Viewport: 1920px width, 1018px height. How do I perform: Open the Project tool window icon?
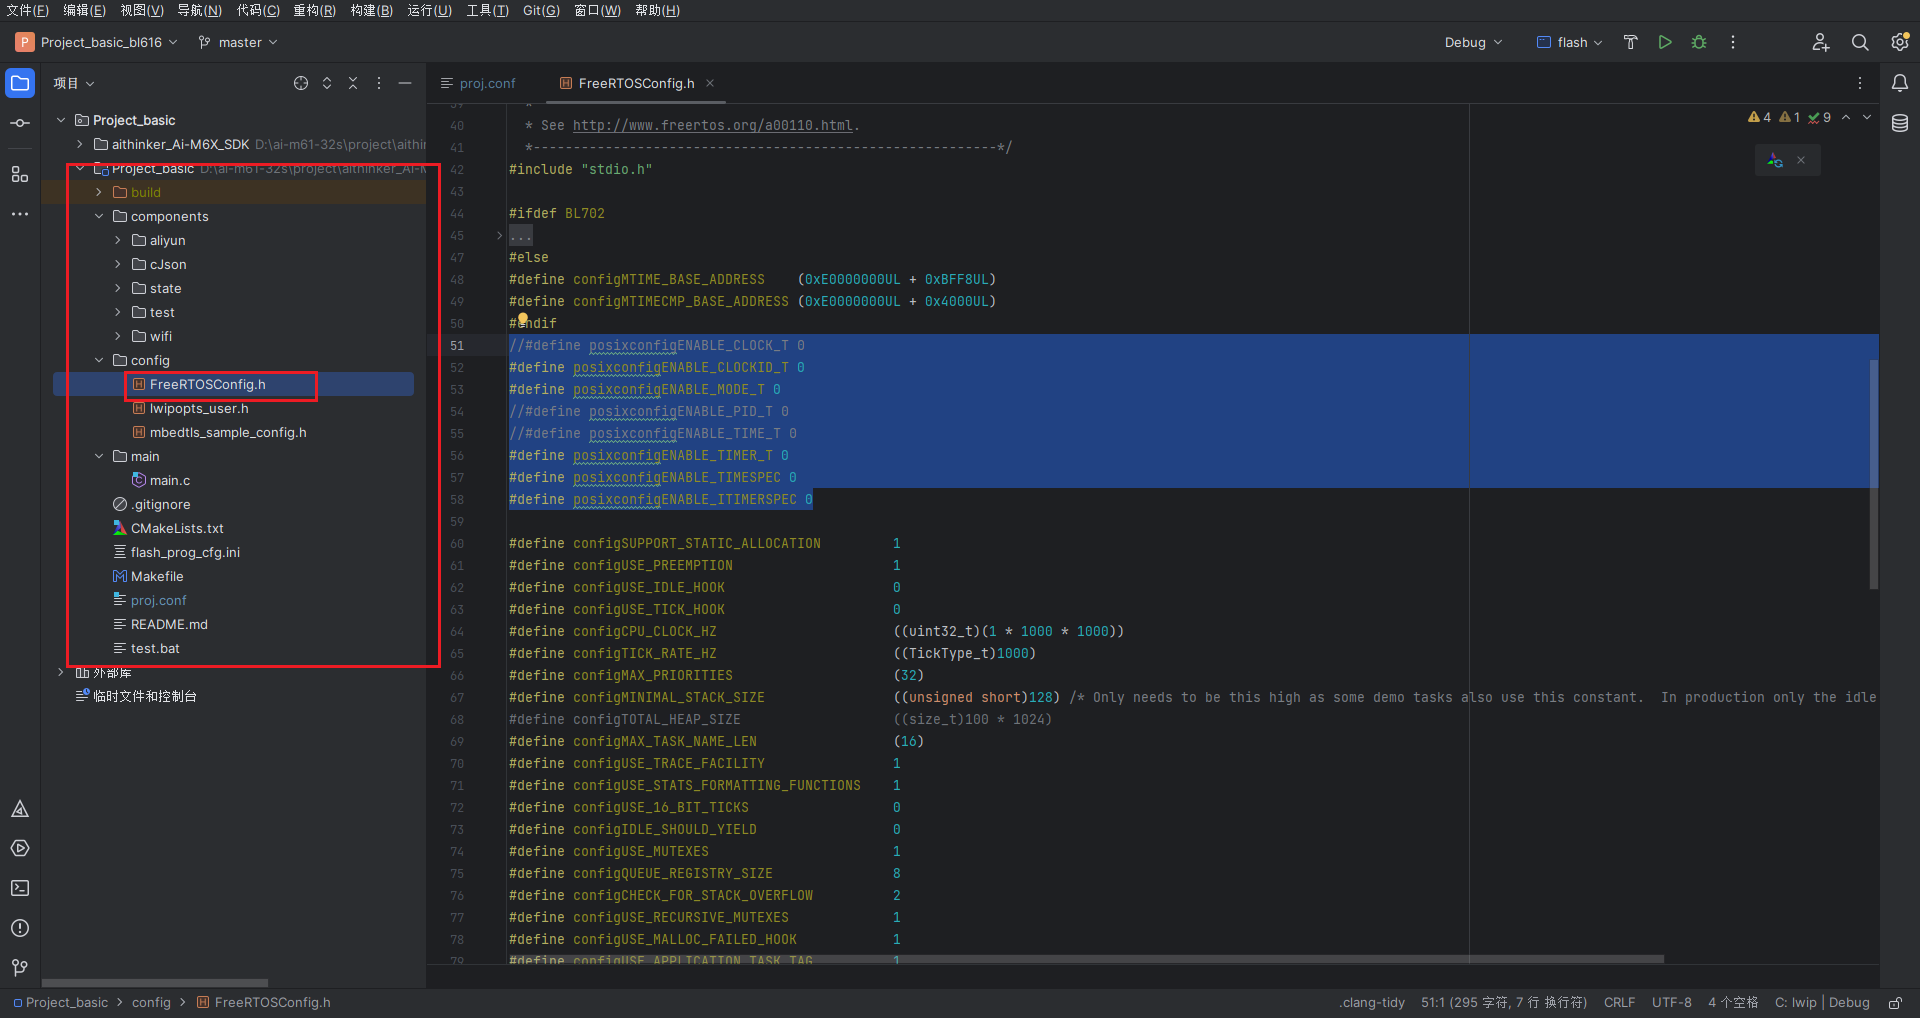pyautogui.click(x=20, y=83)
